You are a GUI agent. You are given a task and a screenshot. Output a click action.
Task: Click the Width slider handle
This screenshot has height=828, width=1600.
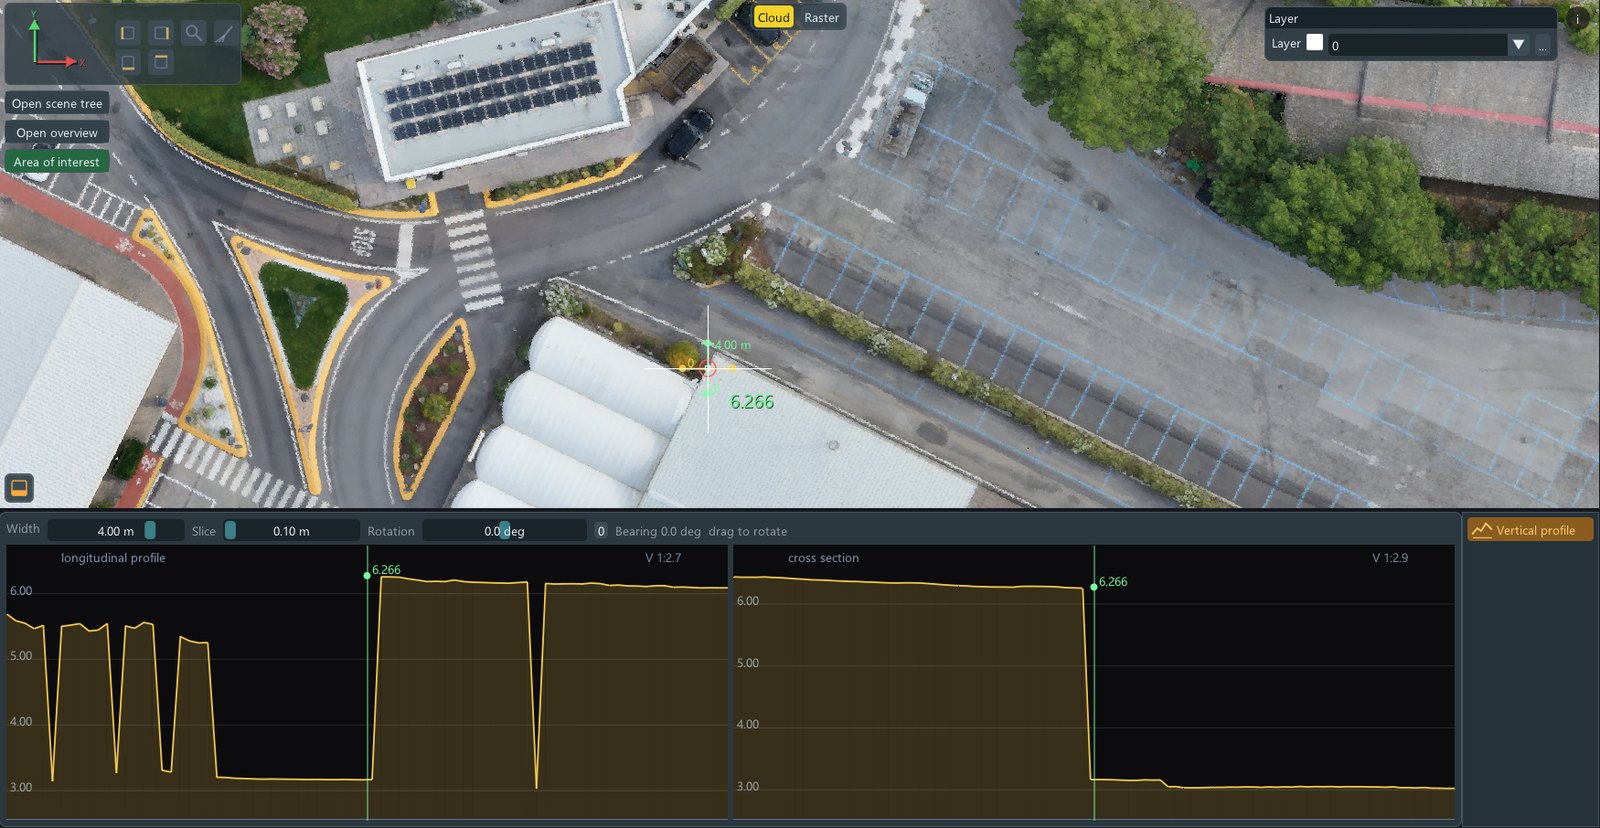[150, 530]
